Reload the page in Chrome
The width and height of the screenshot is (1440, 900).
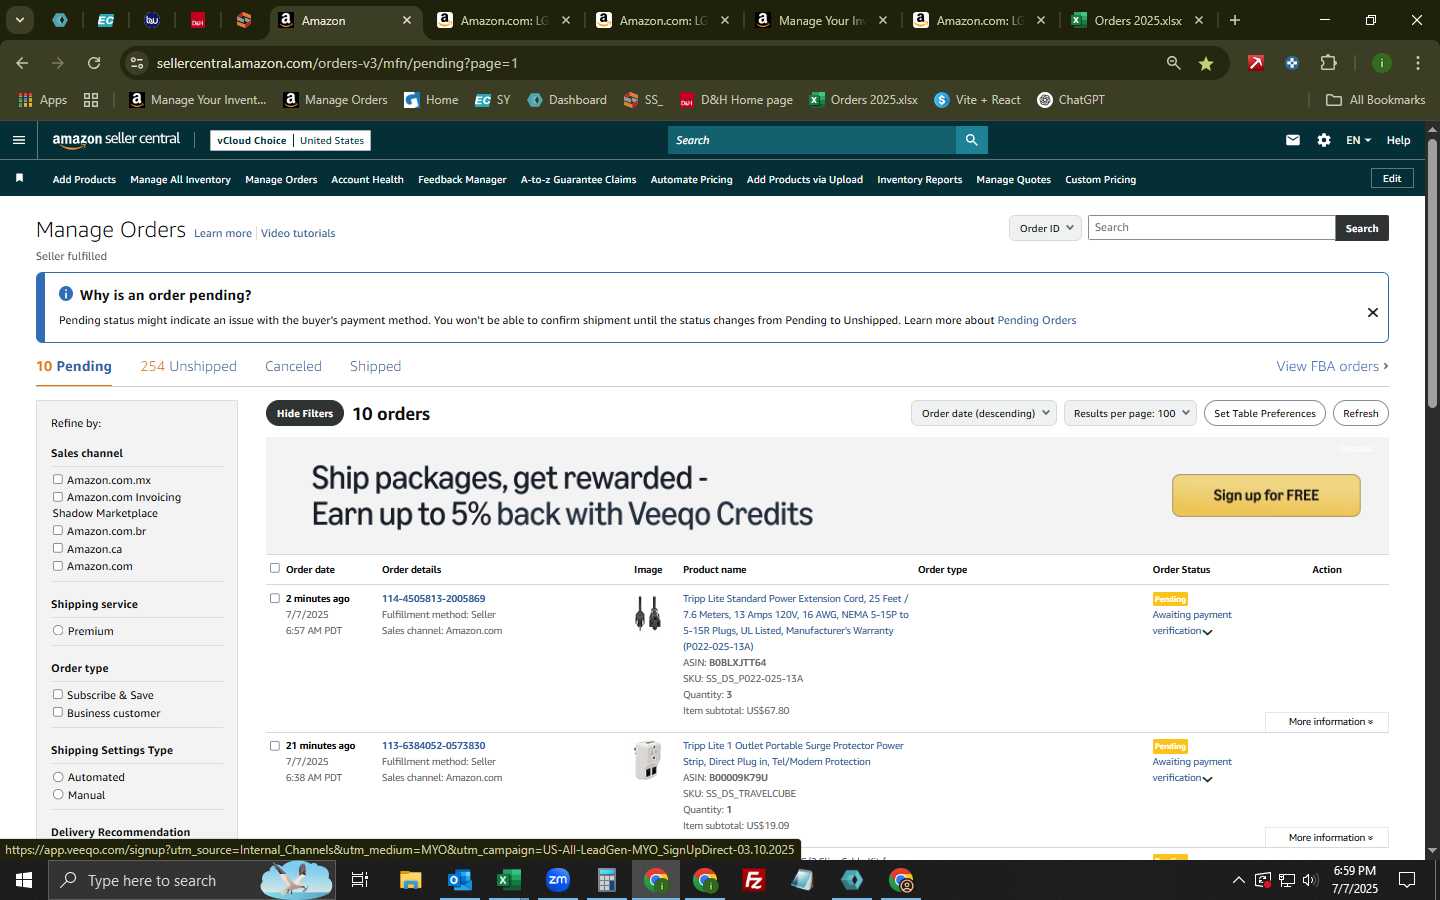[x=93, y=63]
